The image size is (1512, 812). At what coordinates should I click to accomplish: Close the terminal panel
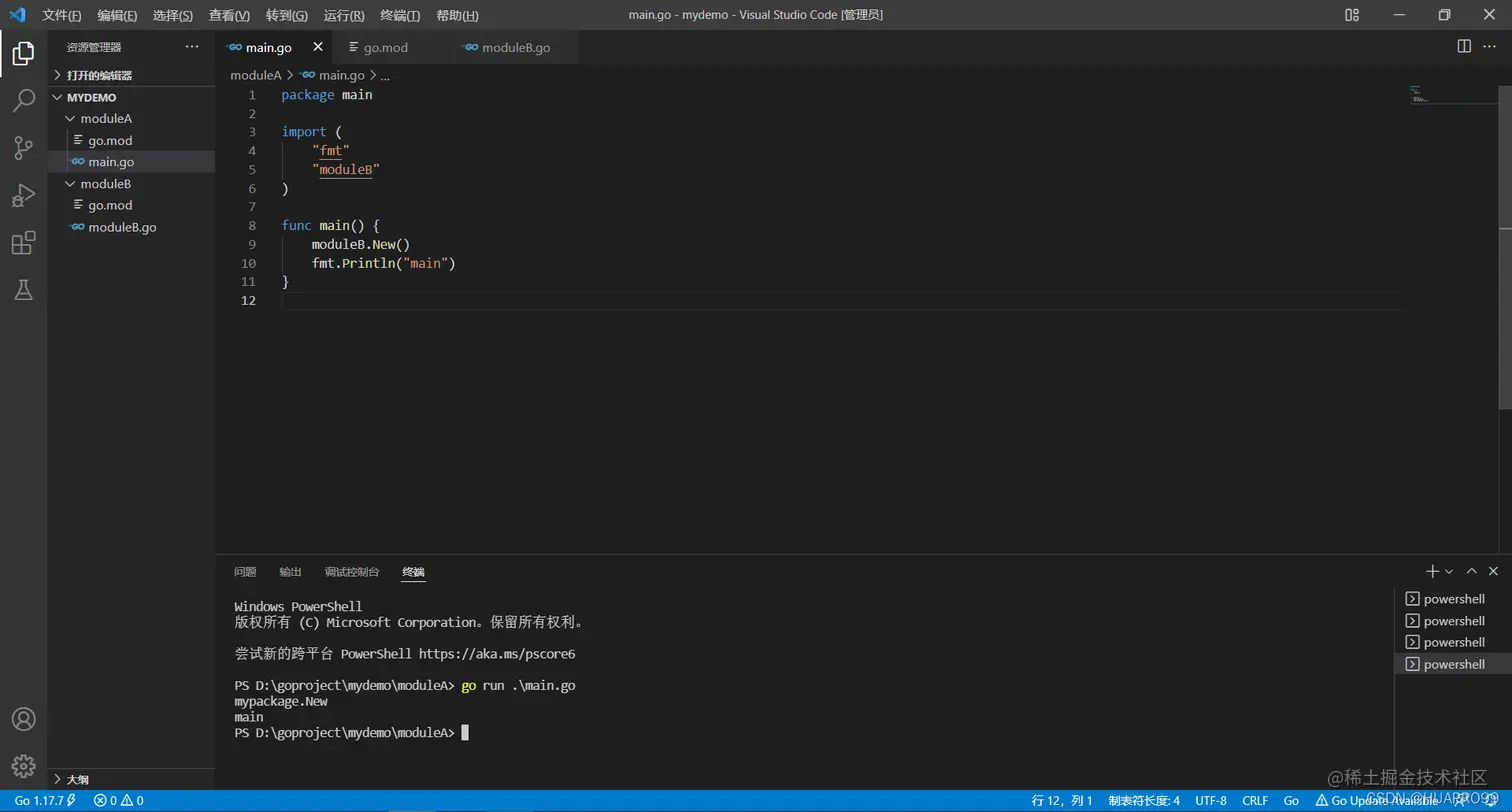(x=1493, y=571)
